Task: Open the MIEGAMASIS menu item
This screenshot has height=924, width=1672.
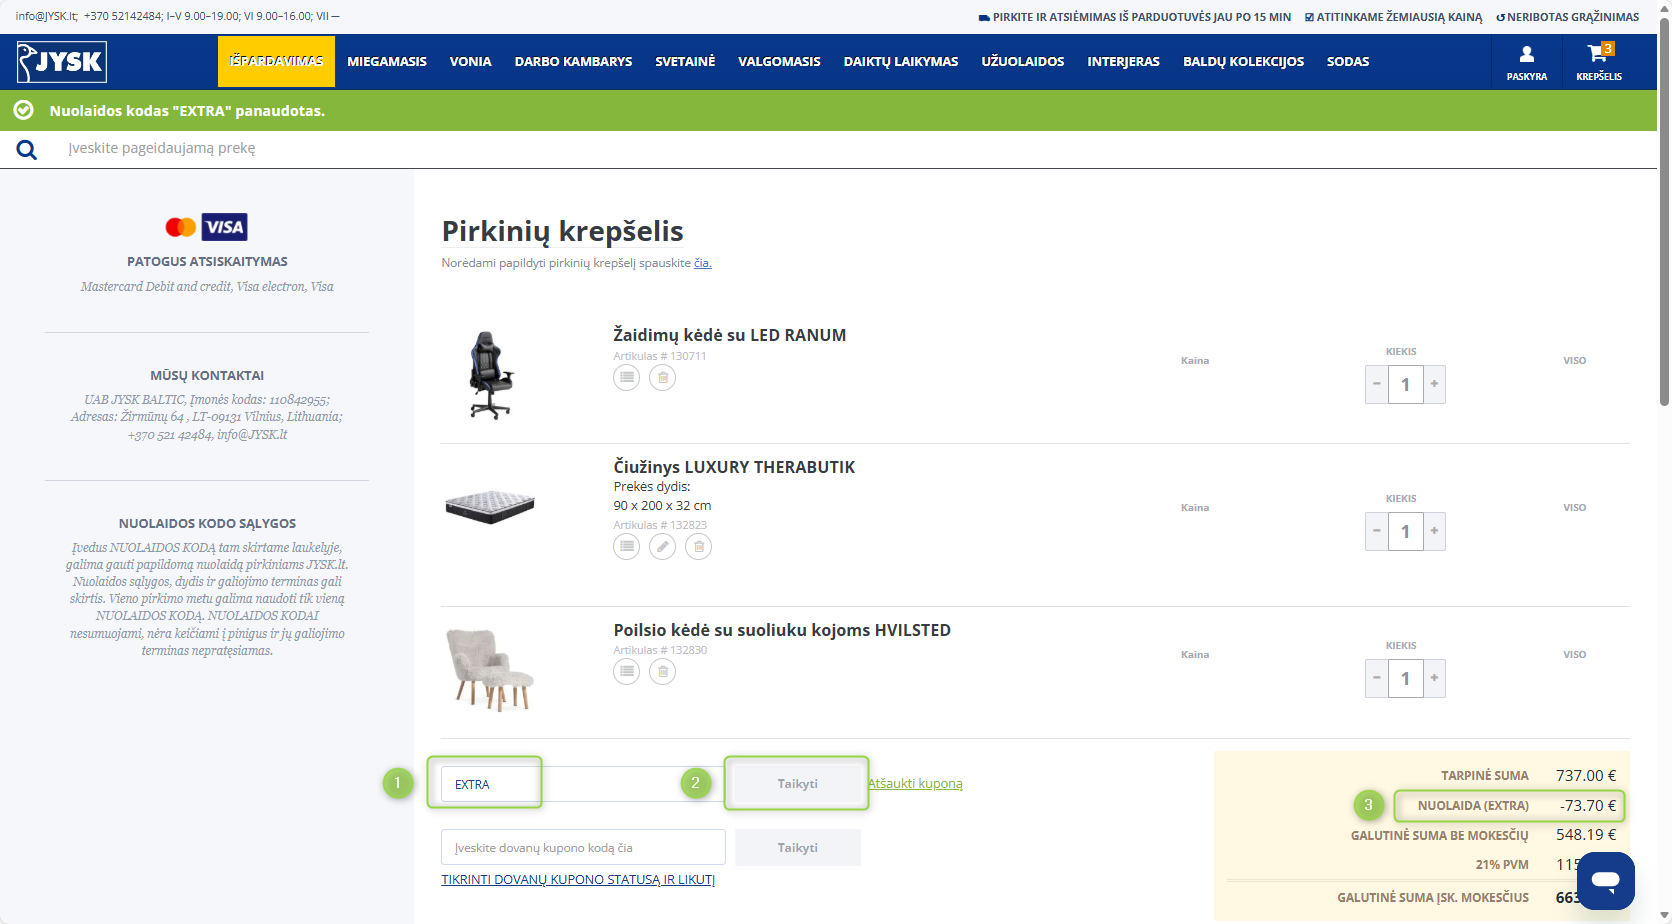Action: tap(387, 62)
